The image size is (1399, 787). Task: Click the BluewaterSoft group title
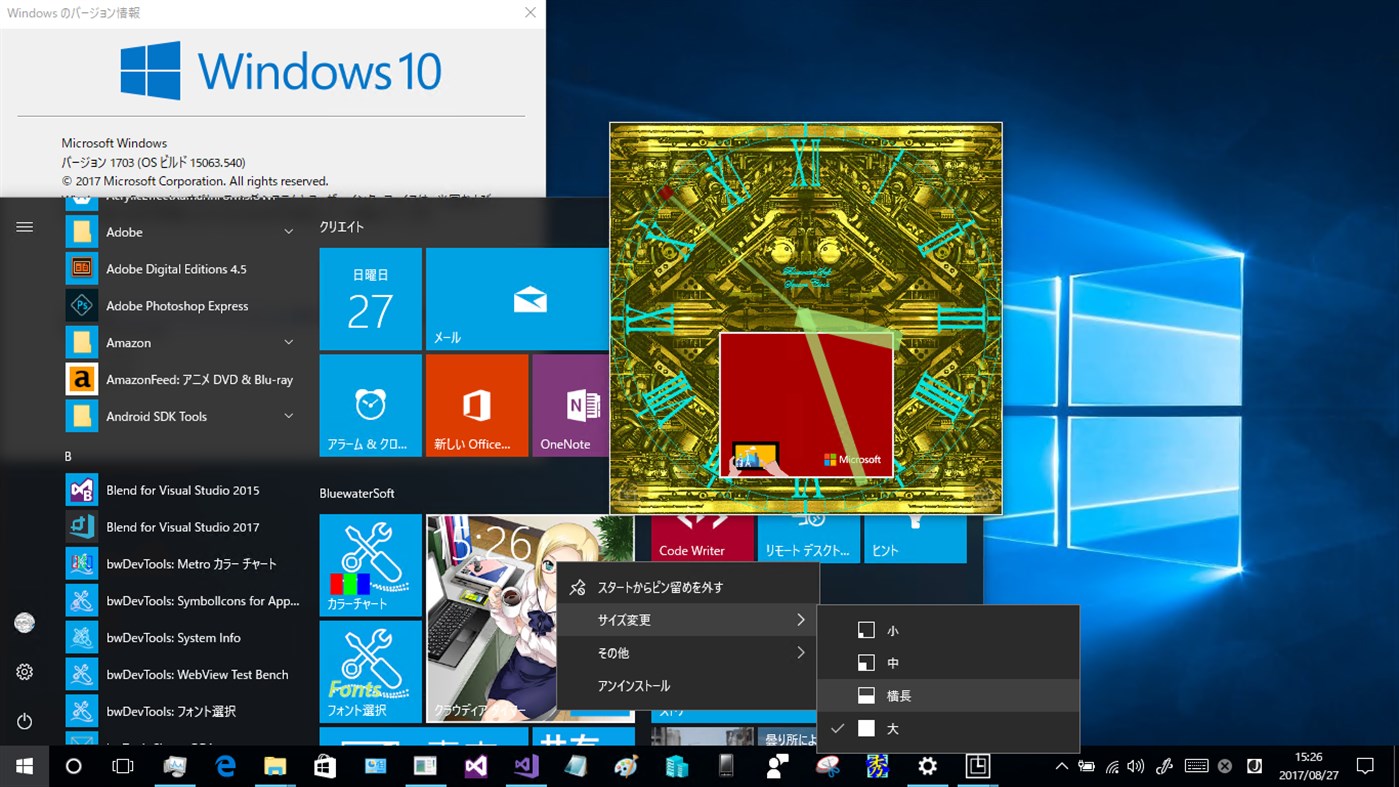(x=357, y=493)
